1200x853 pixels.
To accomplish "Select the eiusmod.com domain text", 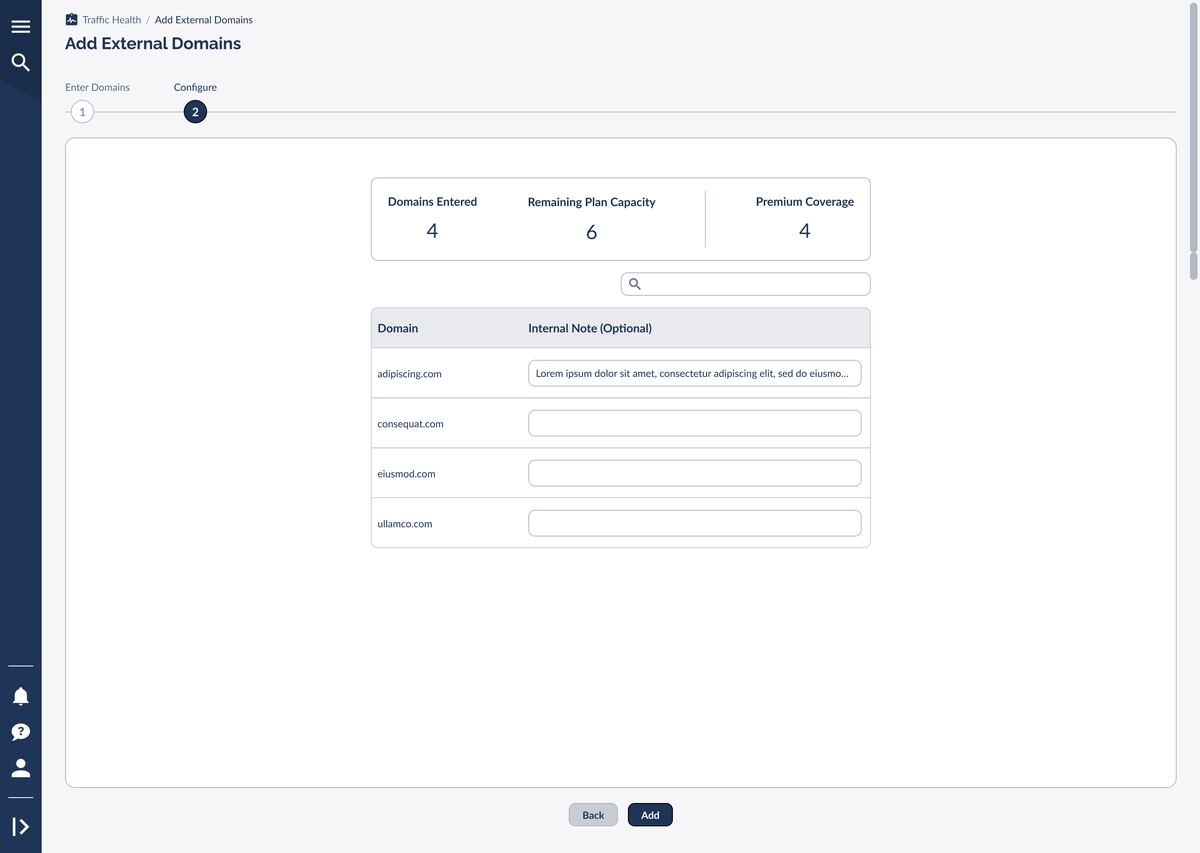I will tap(406, 474).
